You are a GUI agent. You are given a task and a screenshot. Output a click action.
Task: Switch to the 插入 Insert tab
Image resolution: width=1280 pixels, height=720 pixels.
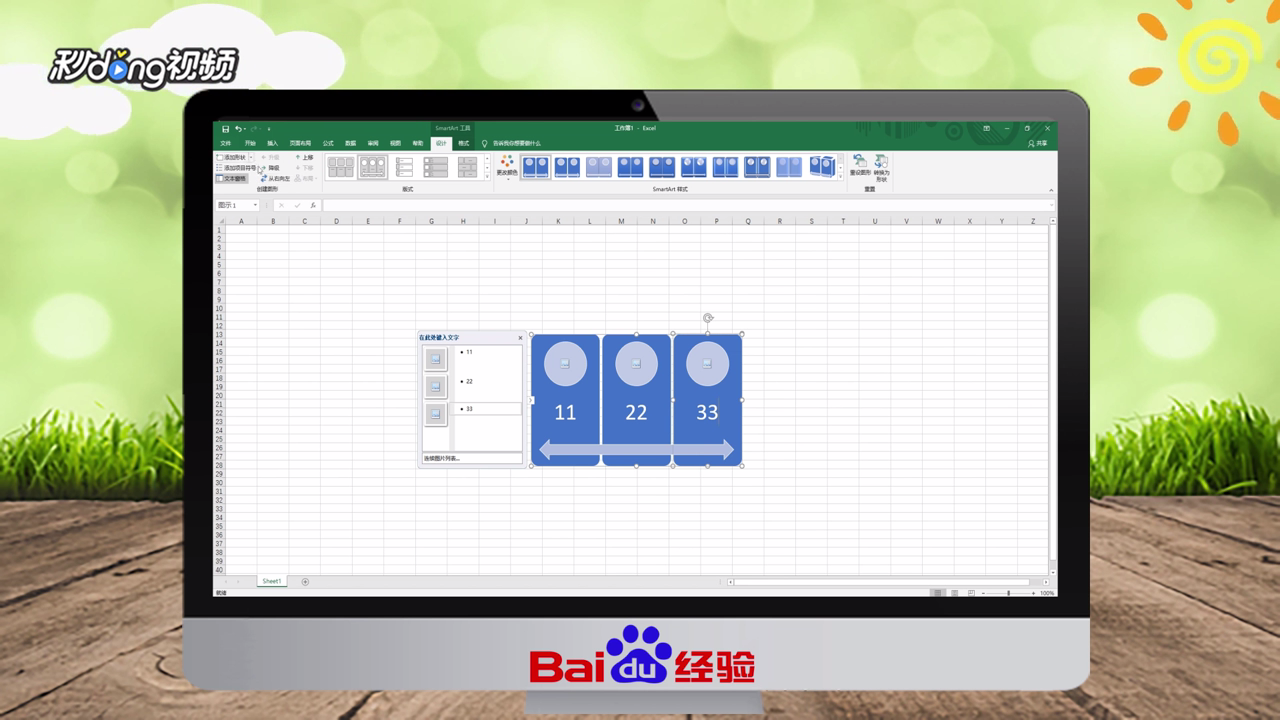(x=272, y=143)
